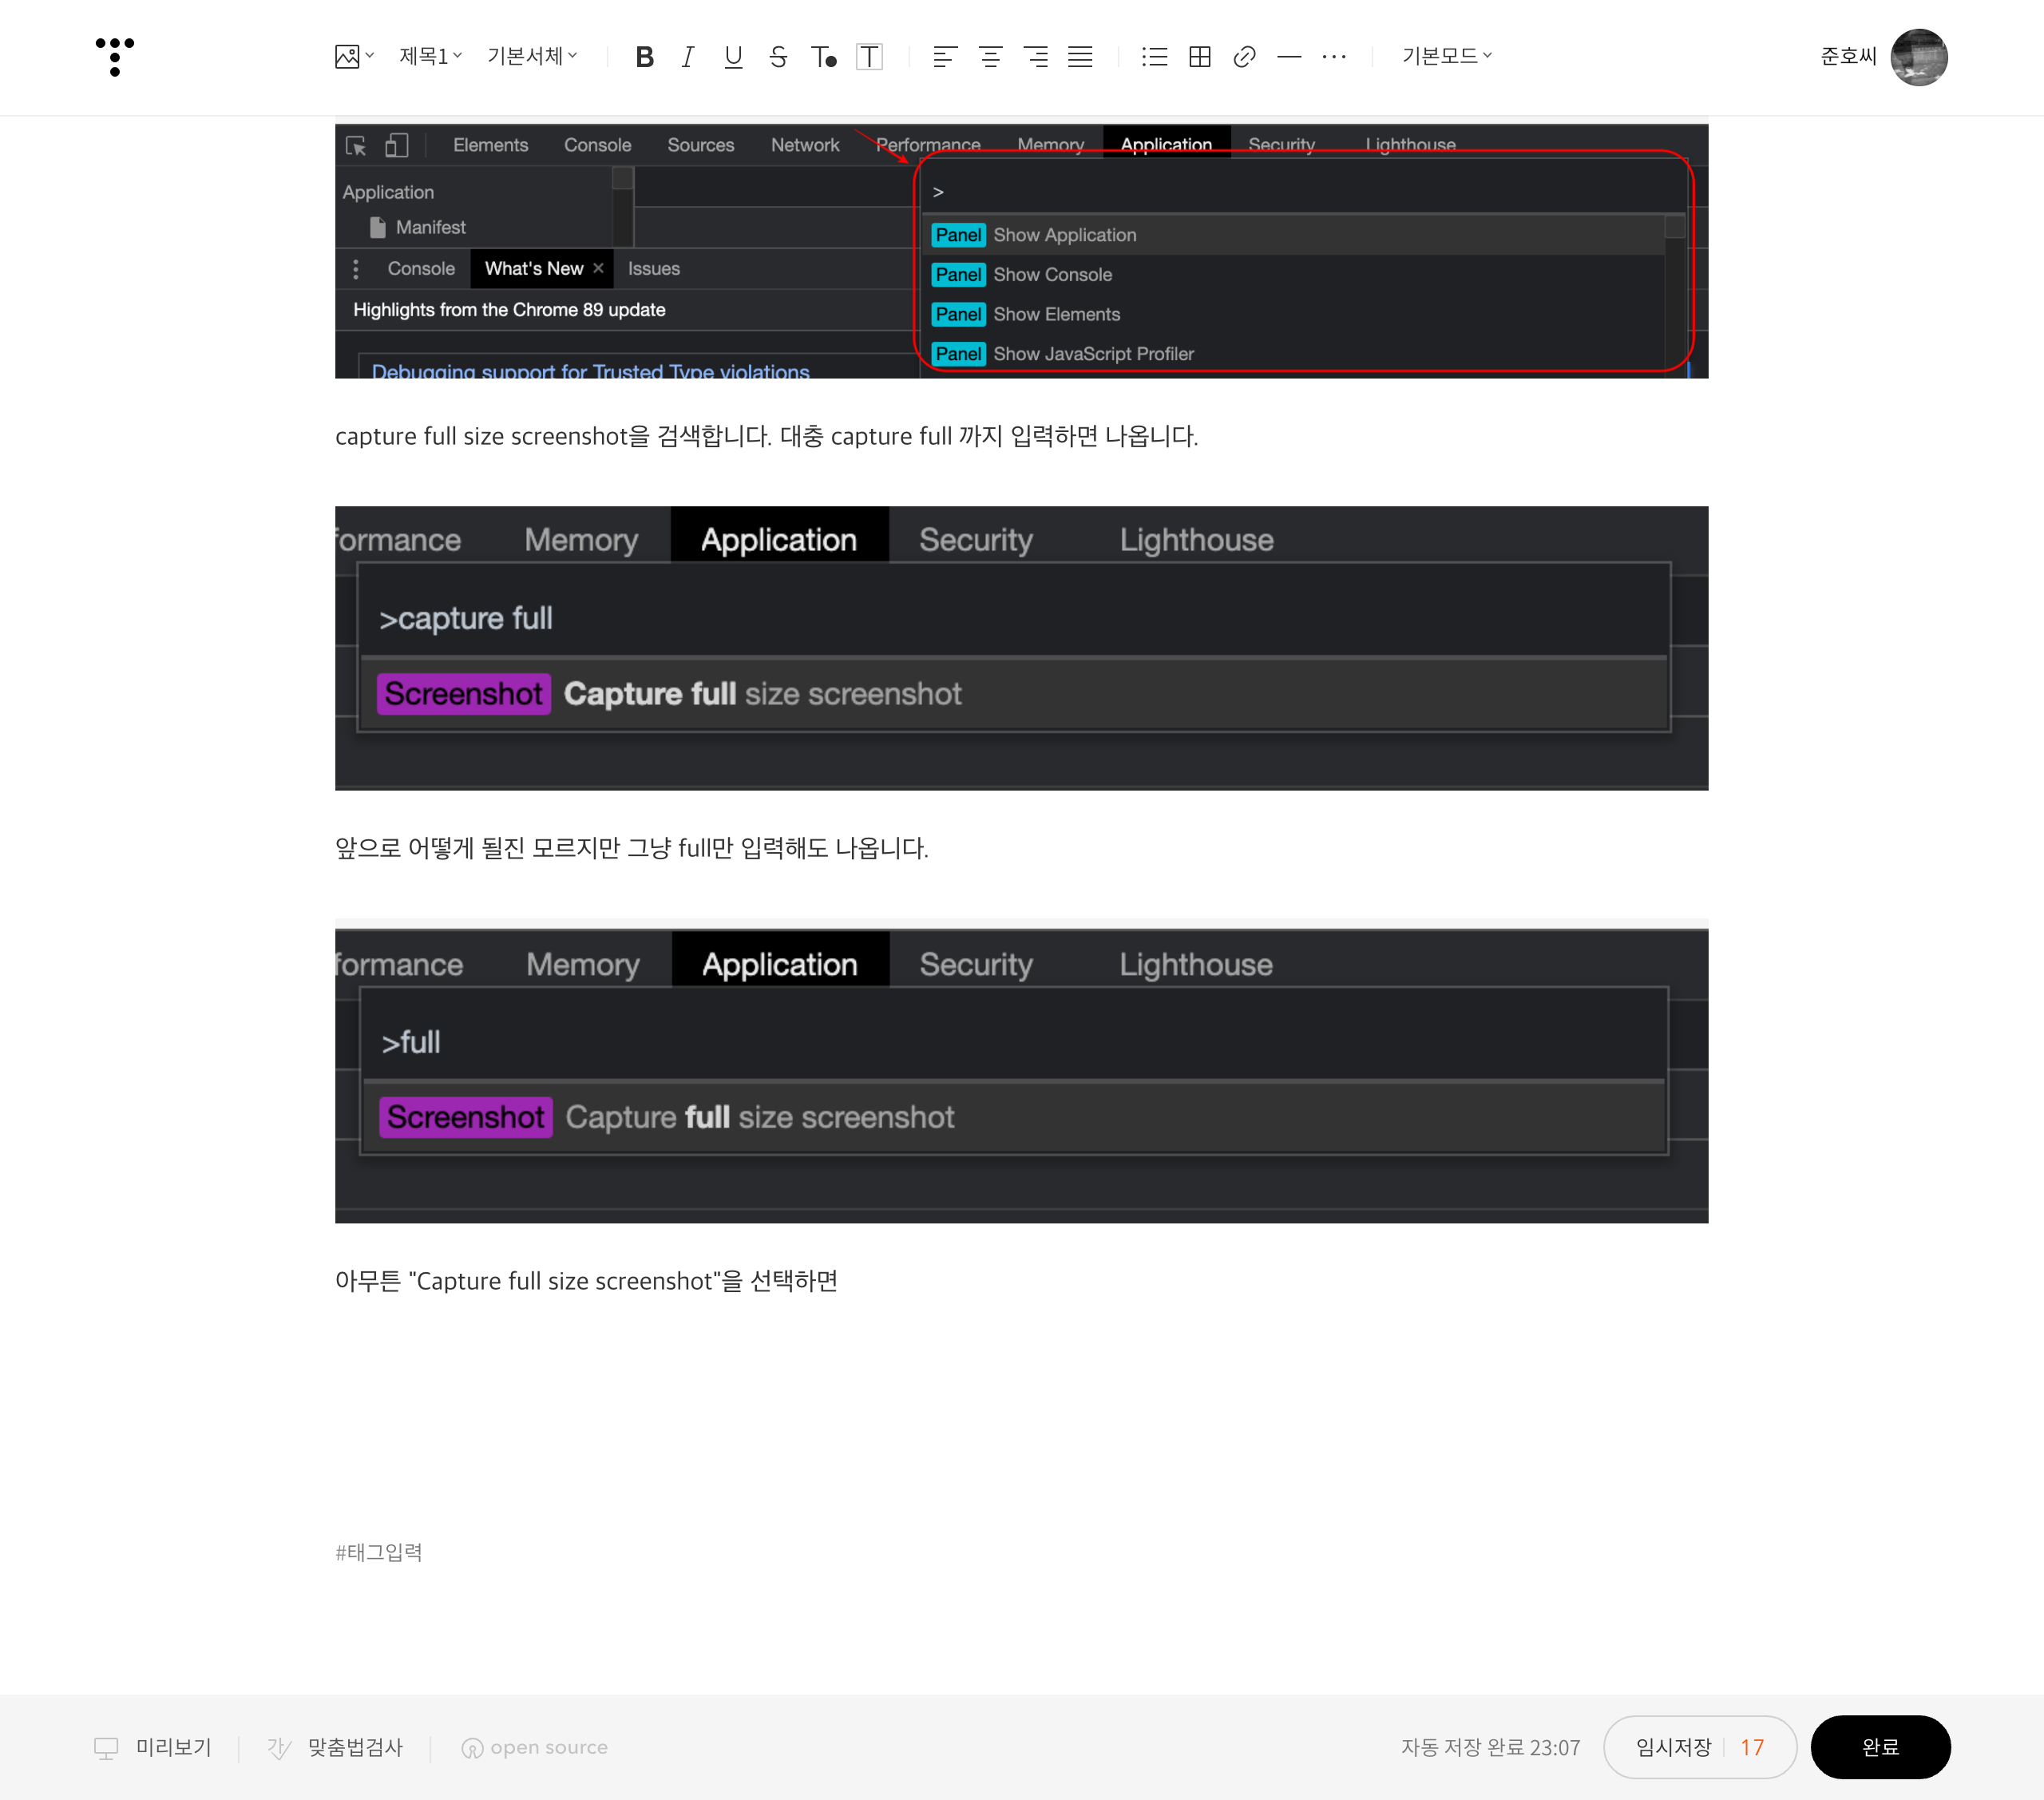This screenshot has width=2044, height=1800.
Task: Toggle italic formatting
Action: point(688,57)
